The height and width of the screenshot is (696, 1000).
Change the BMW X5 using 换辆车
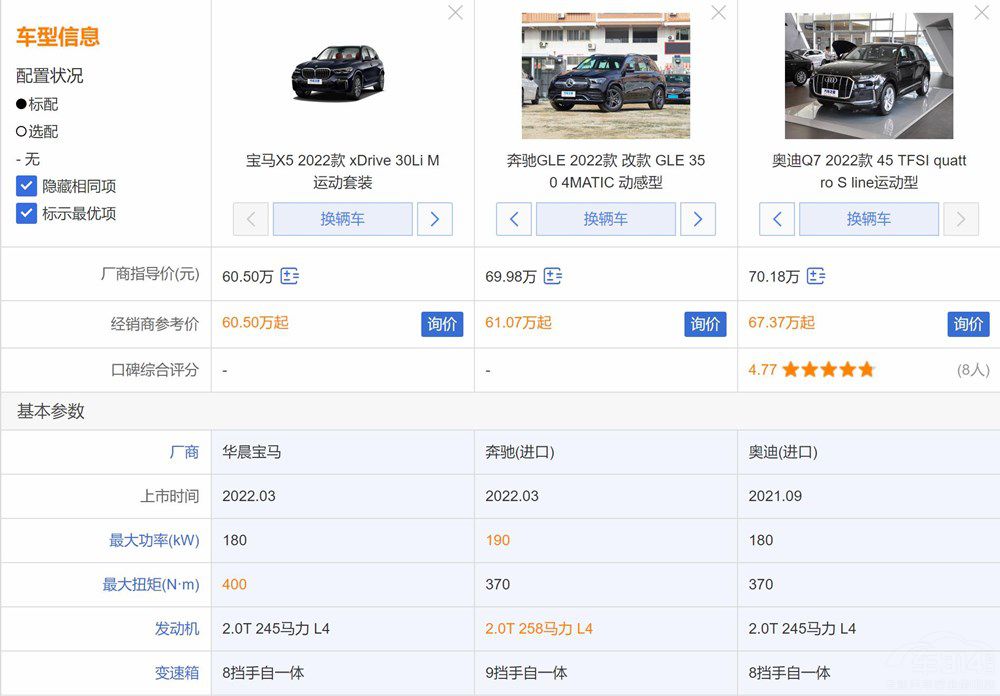point(342,219)
